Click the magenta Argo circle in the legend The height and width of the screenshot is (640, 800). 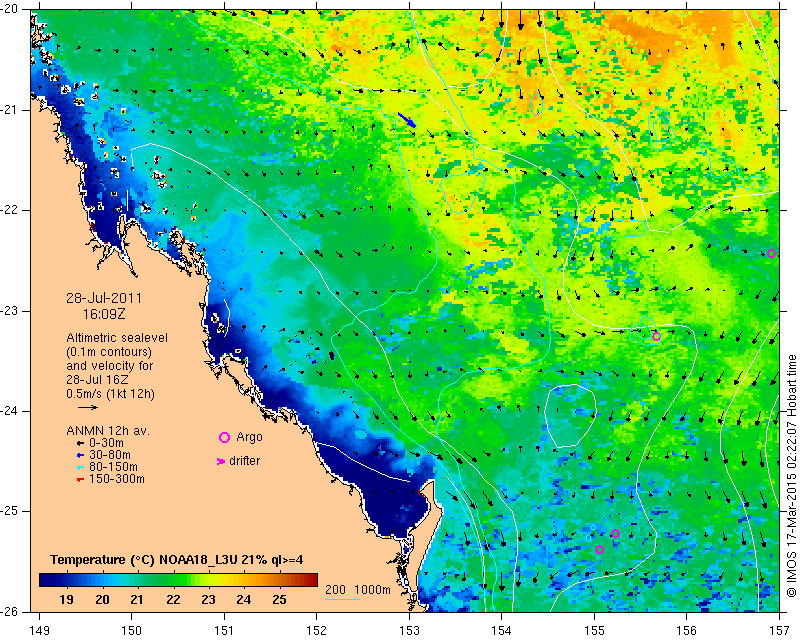coord(224,437)
